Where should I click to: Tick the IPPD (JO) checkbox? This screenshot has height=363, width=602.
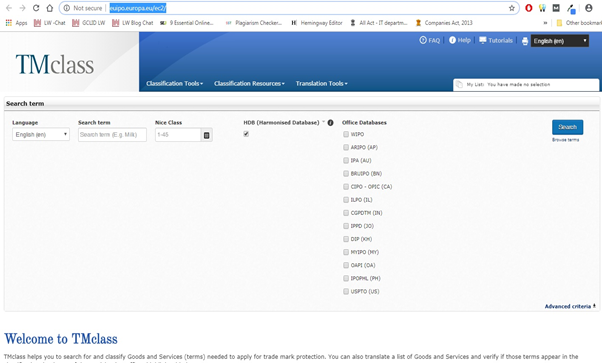click(346, 226)
